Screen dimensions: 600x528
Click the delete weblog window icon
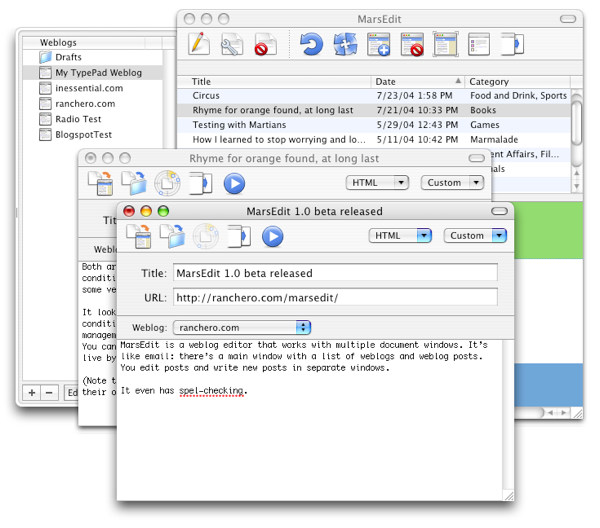point(412,44)
